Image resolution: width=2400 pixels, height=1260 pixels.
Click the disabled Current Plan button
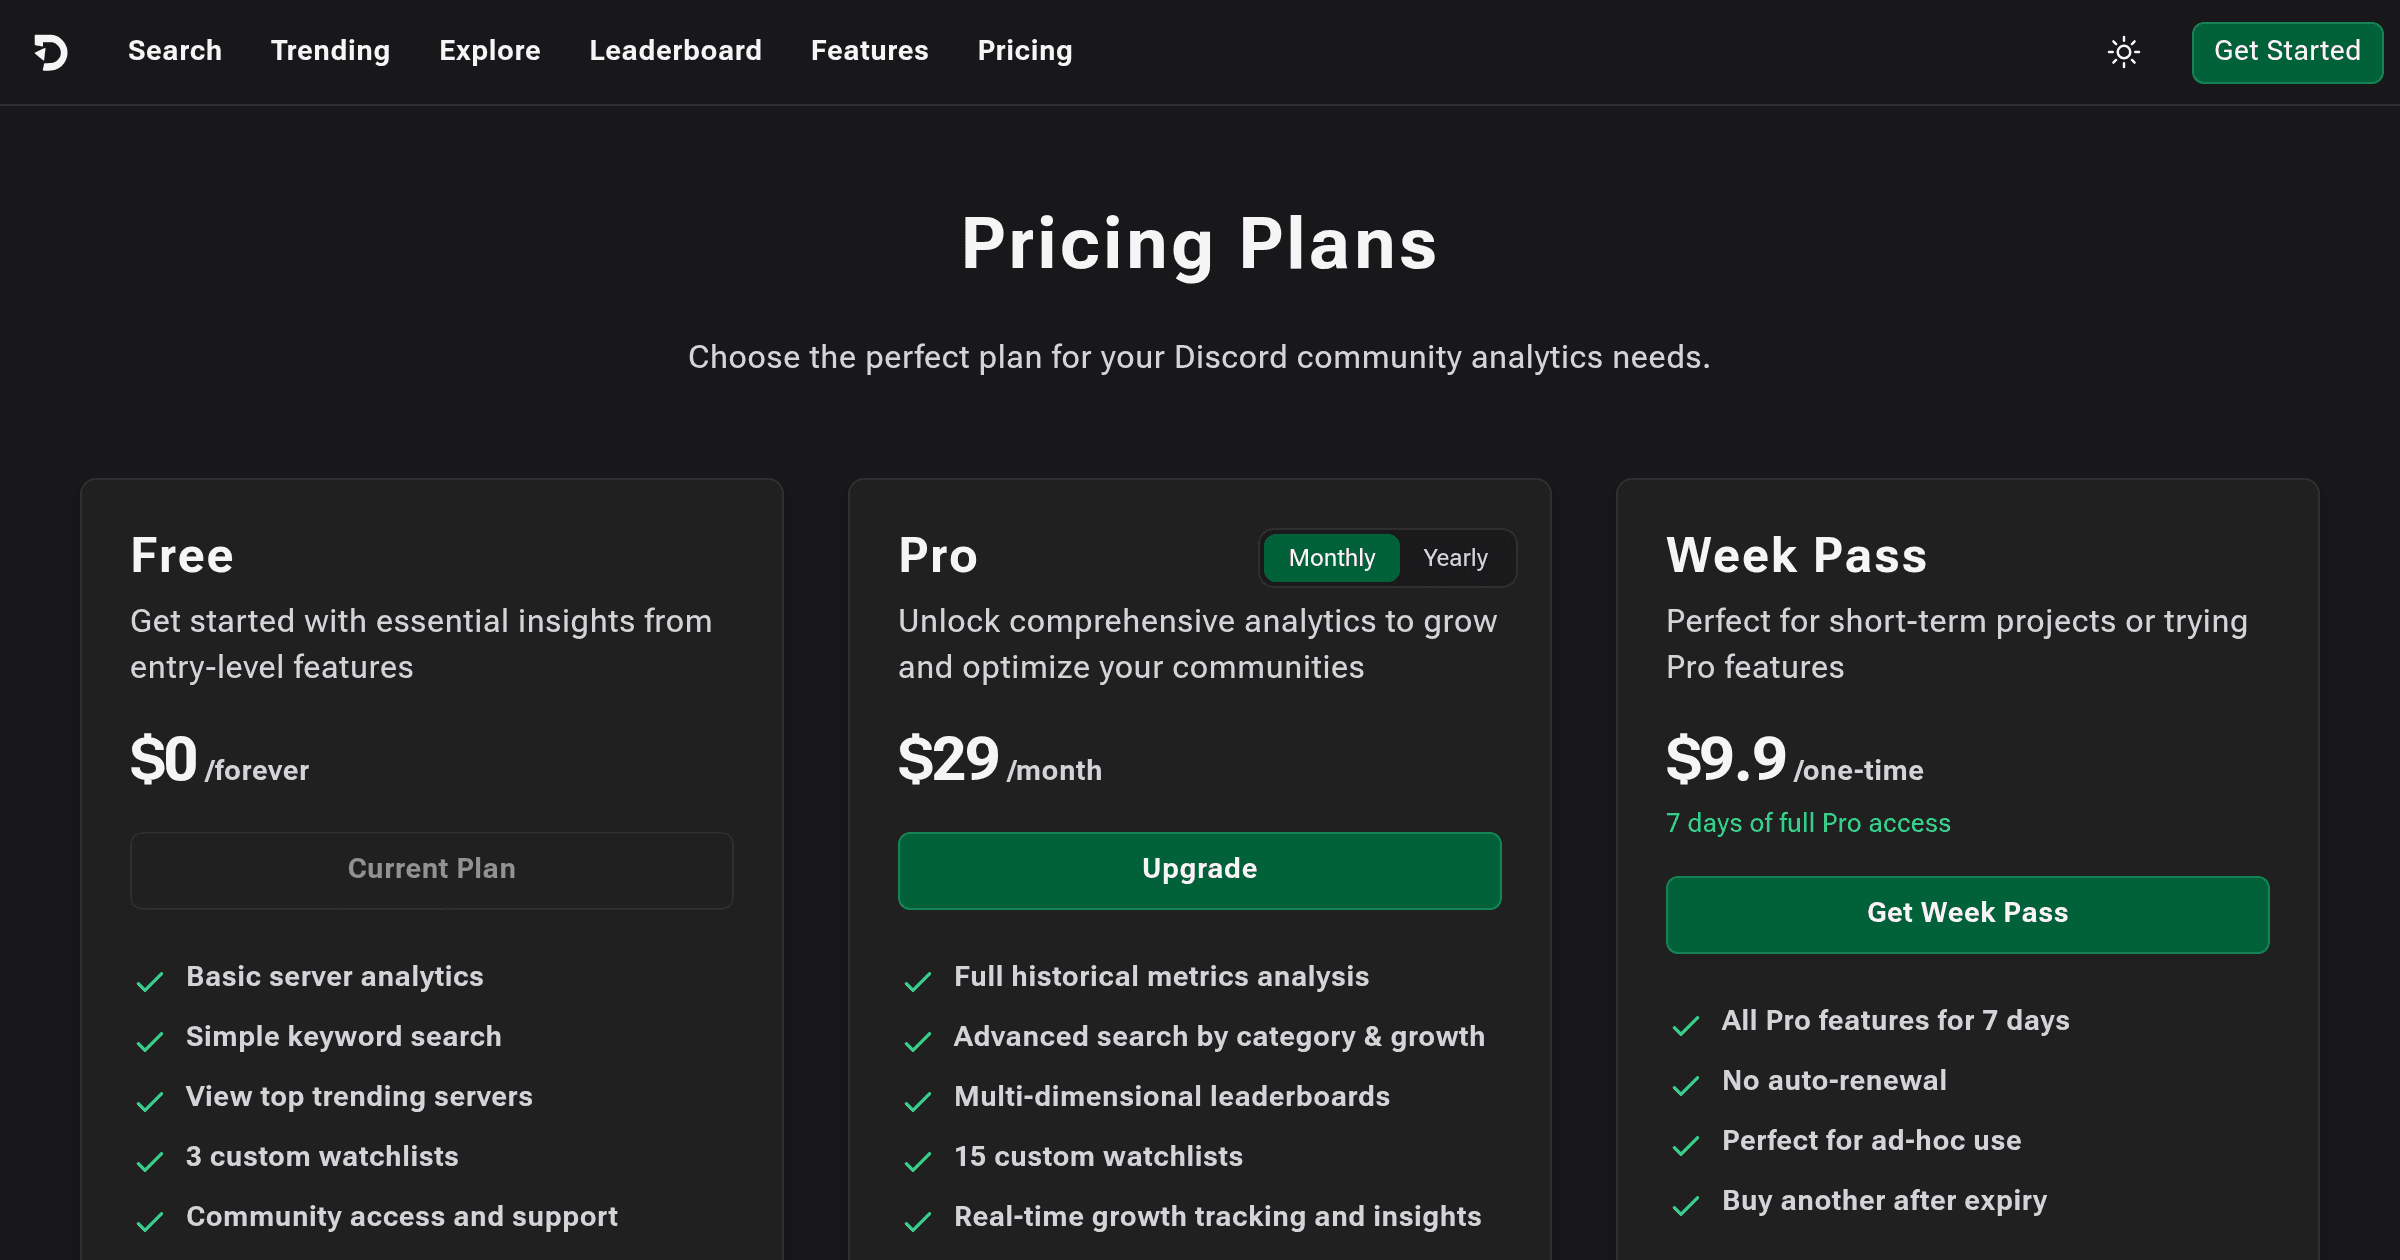(431, 870)
